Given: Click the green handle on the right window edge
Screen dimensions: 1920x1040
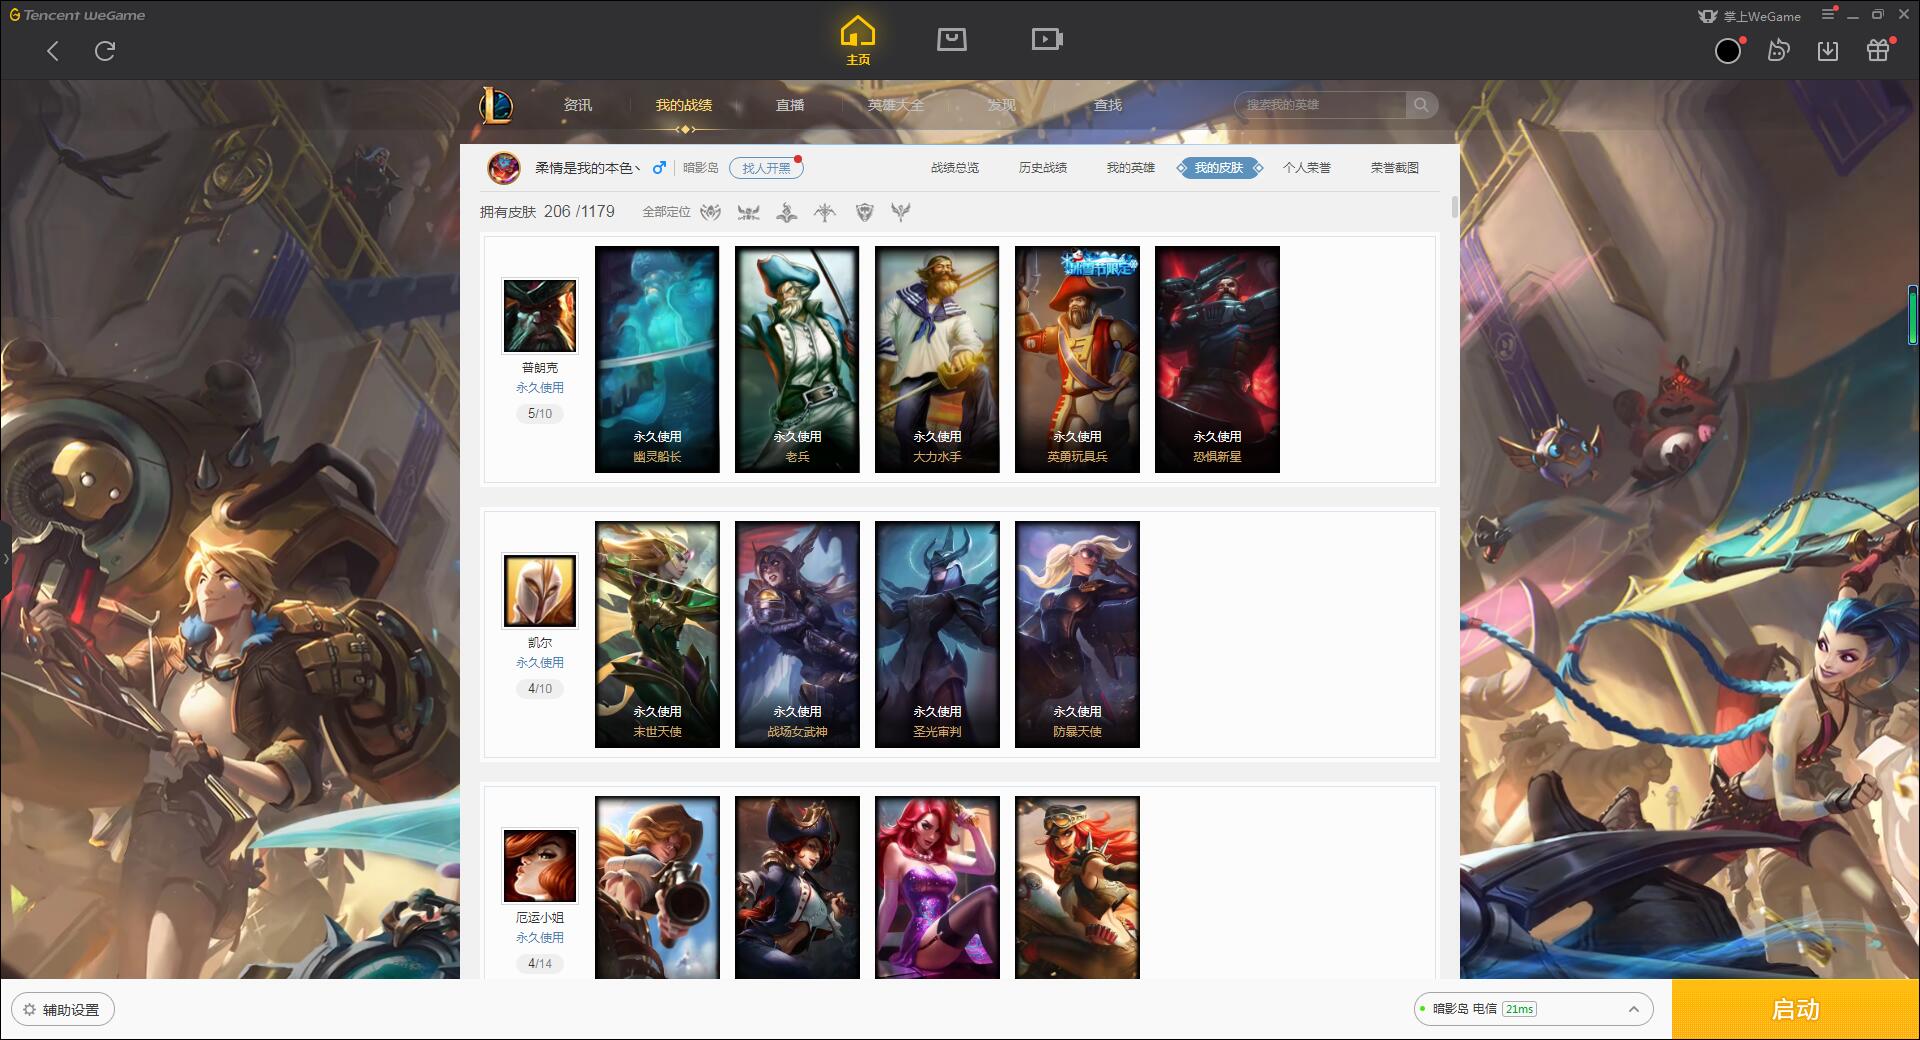Looking at the screenshot, I should point(1914,315).
